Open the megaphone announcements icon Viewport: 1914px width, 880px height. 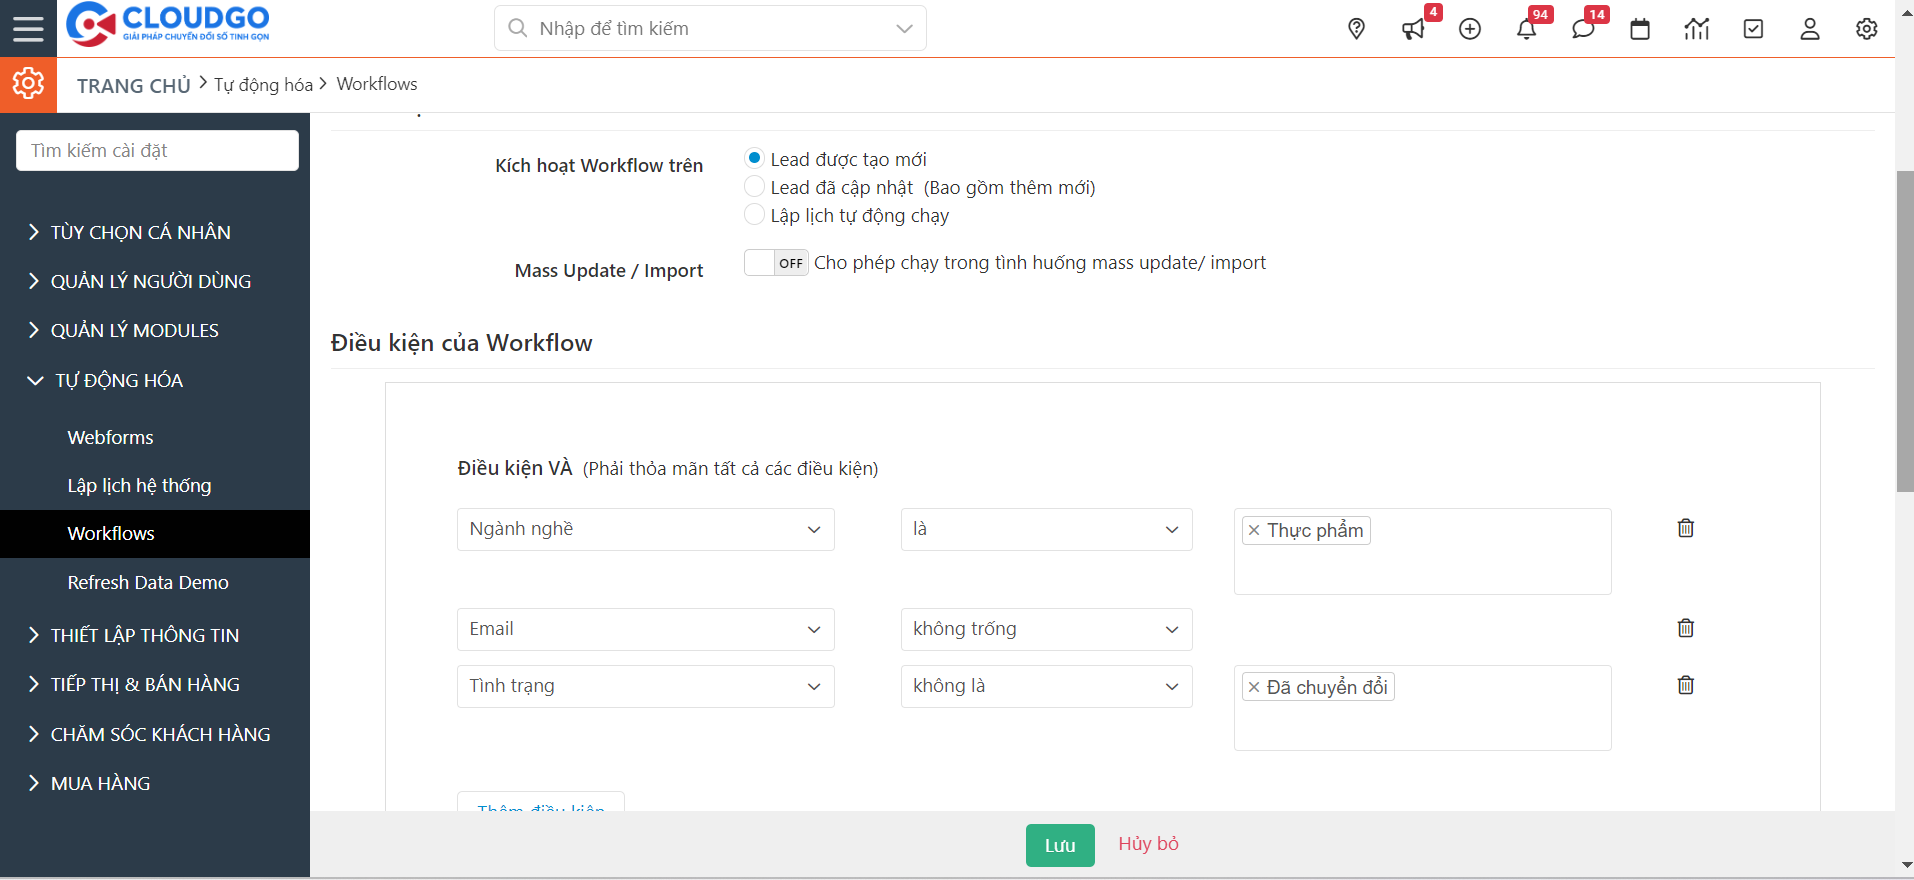(1413, 29)
